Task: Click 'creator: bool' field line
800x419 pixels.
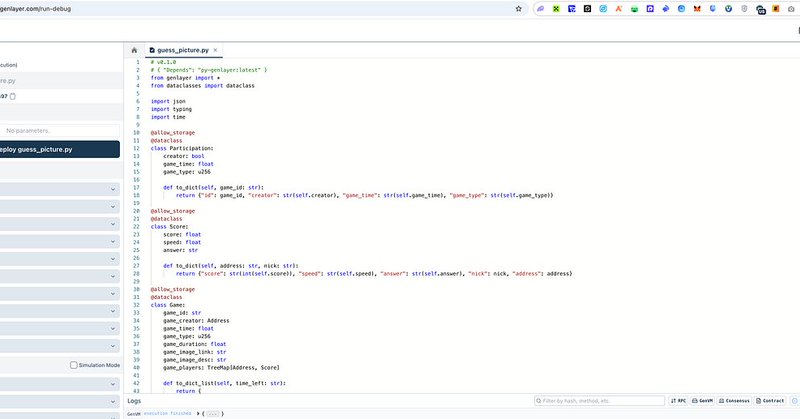Action: click(x=184, y=156)
